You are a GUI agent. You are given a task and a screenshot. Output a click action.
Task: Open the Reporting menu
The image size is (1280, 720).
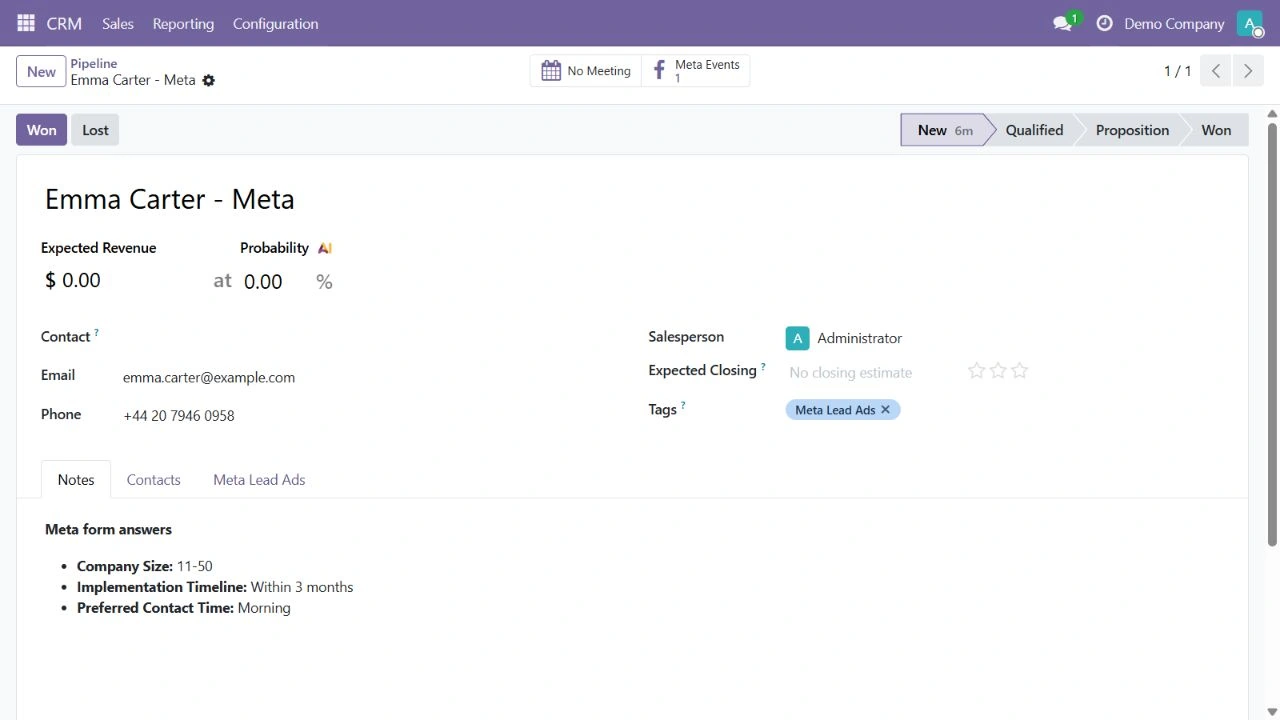pyautogui.click(x=183, y=23)
